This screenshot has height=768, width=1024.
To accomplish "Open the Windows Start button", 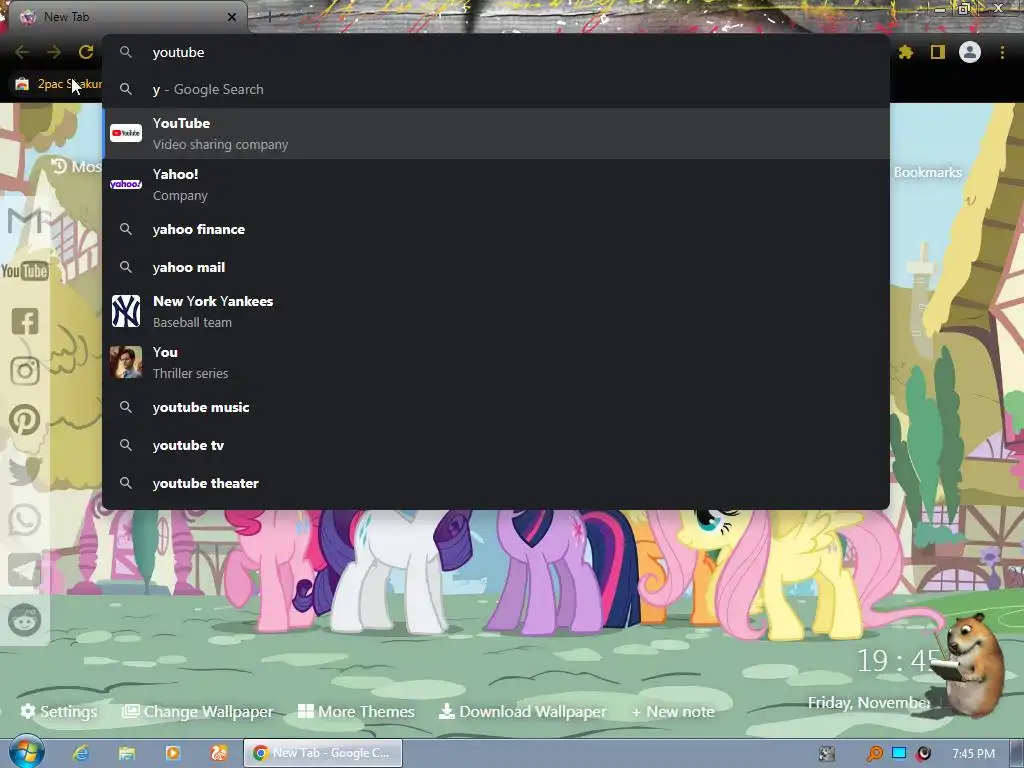I will click(x=26, y=752).
